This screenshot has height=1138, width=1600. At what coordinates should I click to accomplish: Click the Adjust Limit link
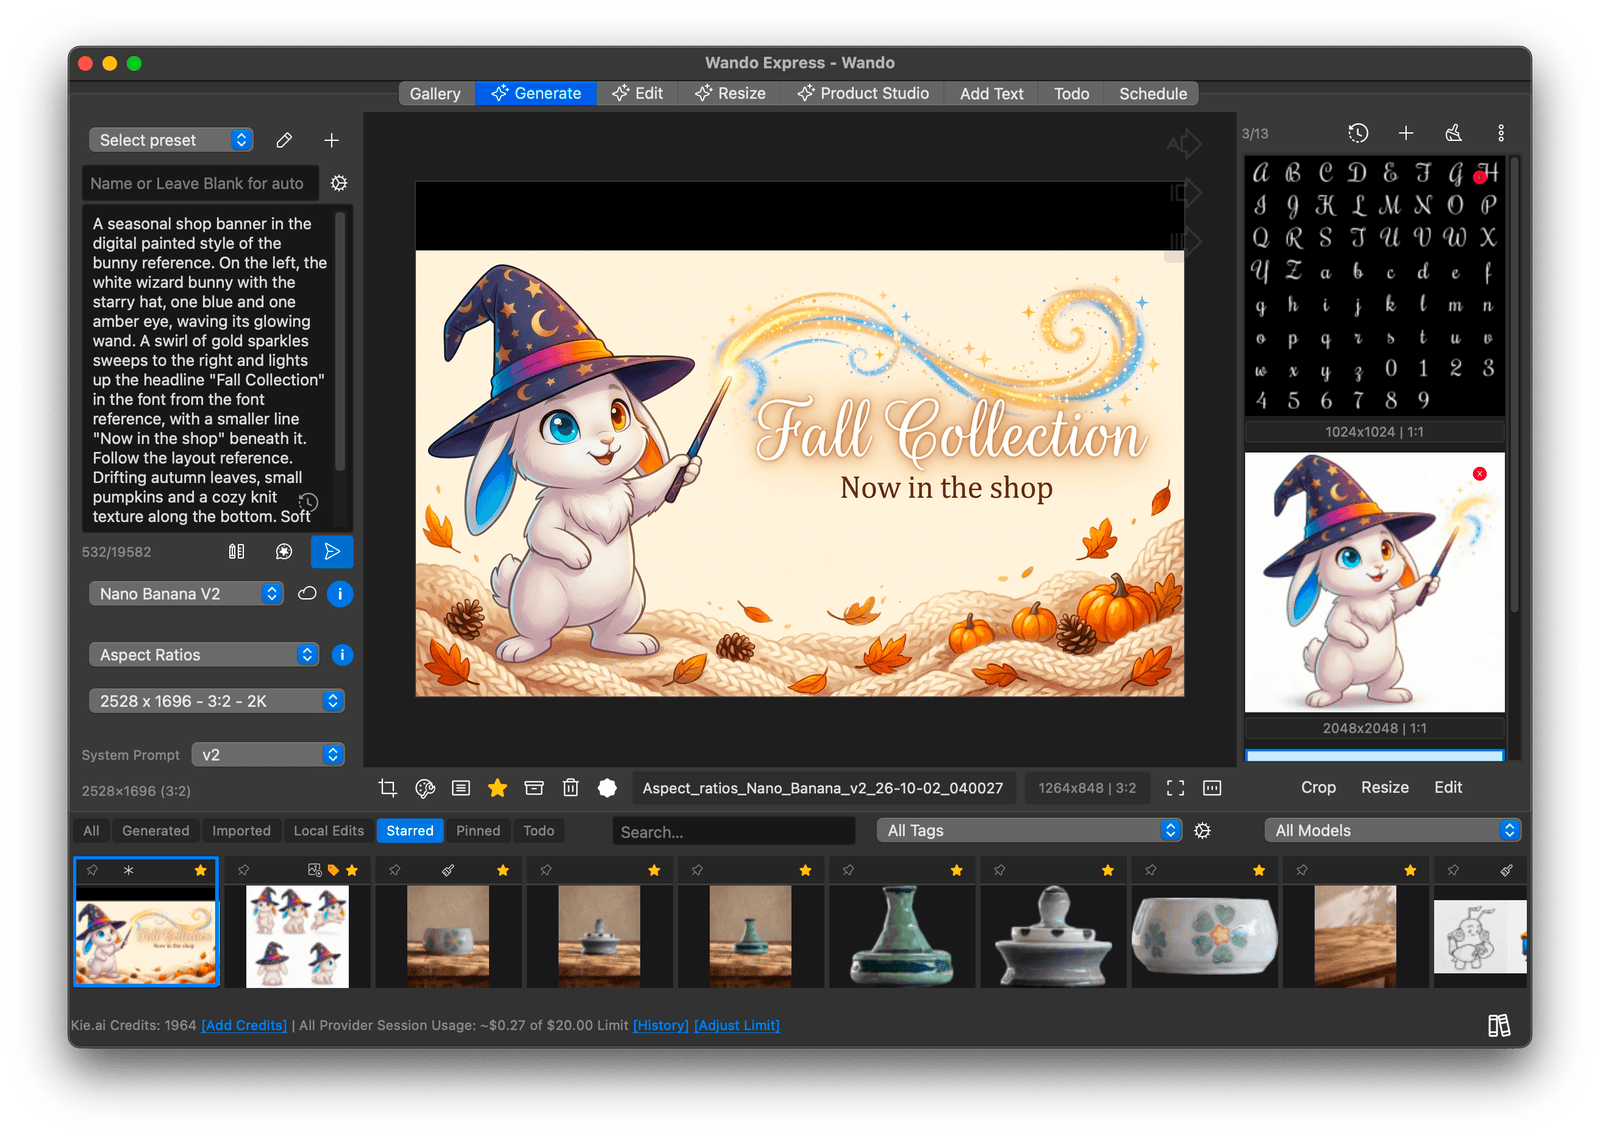coord(737,1025)
